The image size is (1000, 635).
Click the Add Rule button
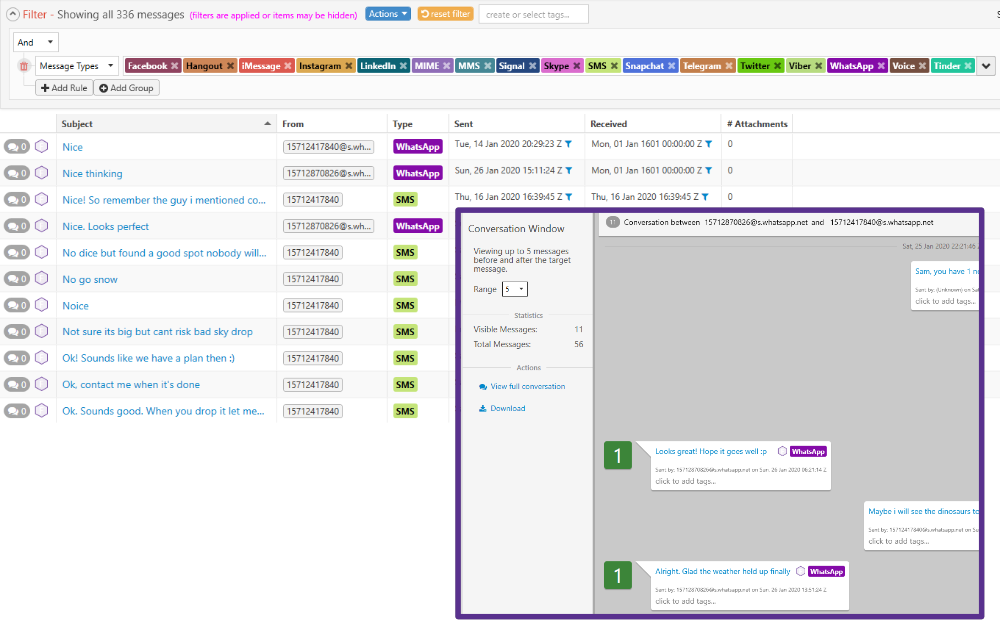coord(64,88)
